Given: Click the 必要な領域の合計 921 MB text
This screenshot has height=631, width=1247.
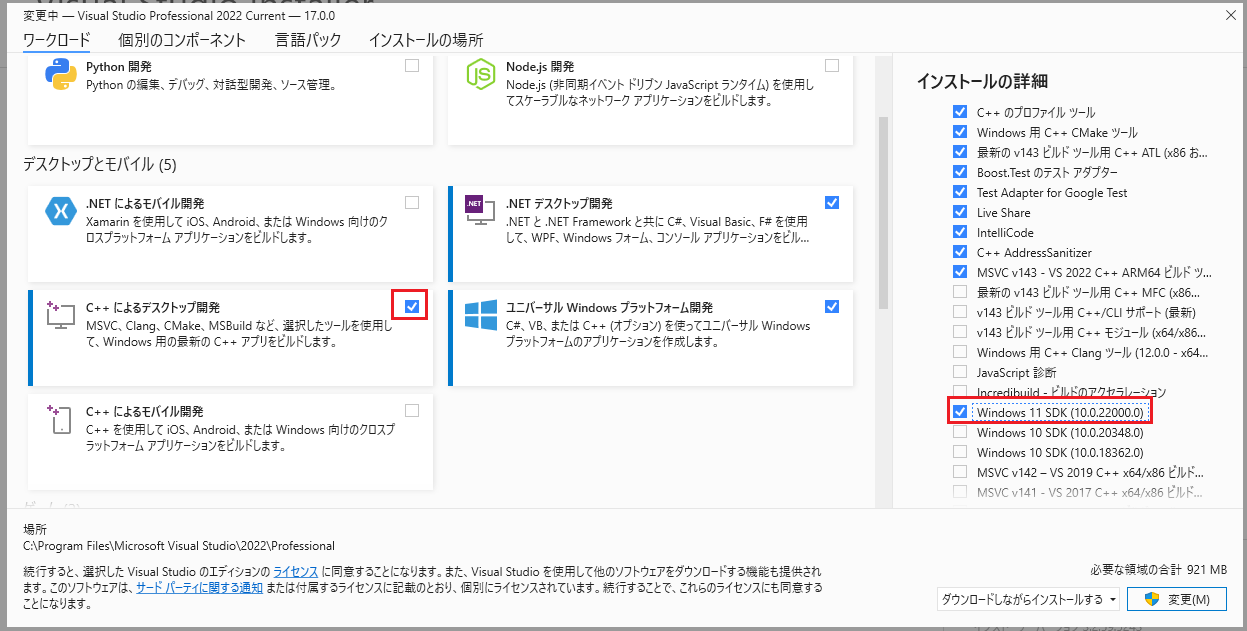Looking at the screenshot, I should [x=1158, y=569].
